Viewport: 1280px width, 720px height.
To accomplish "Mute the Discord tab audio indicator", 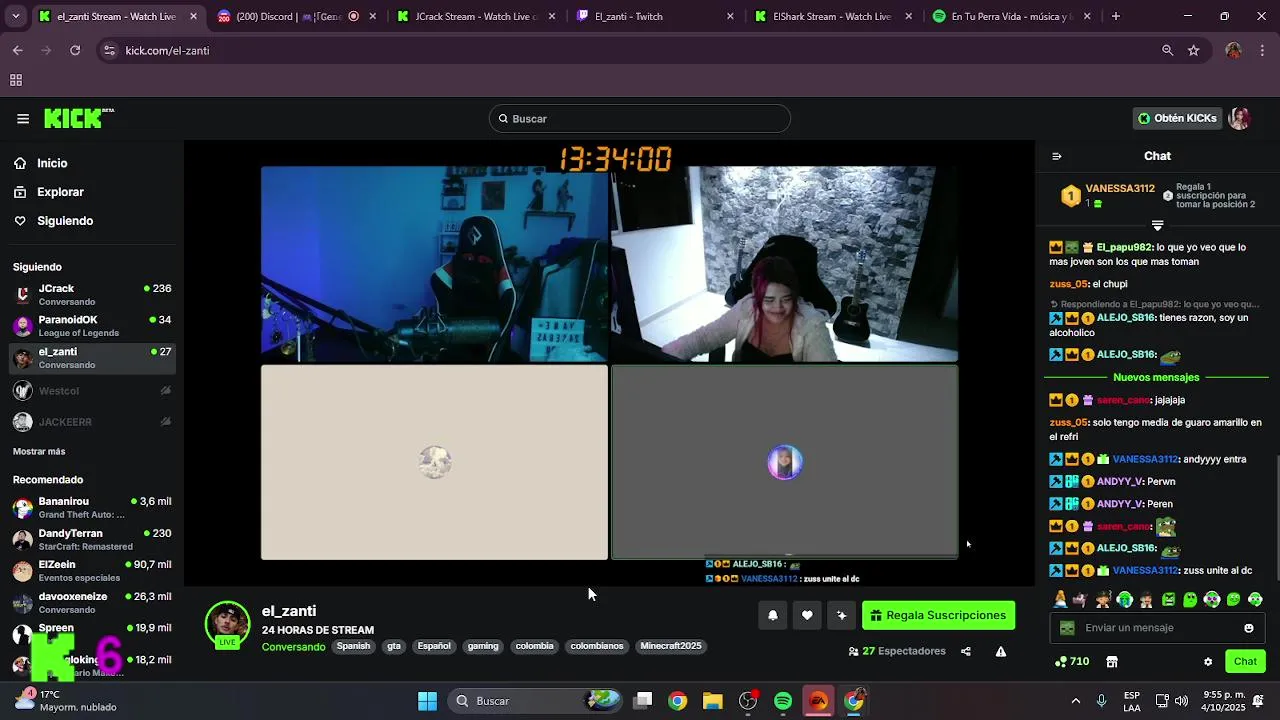I will [354, 16].
